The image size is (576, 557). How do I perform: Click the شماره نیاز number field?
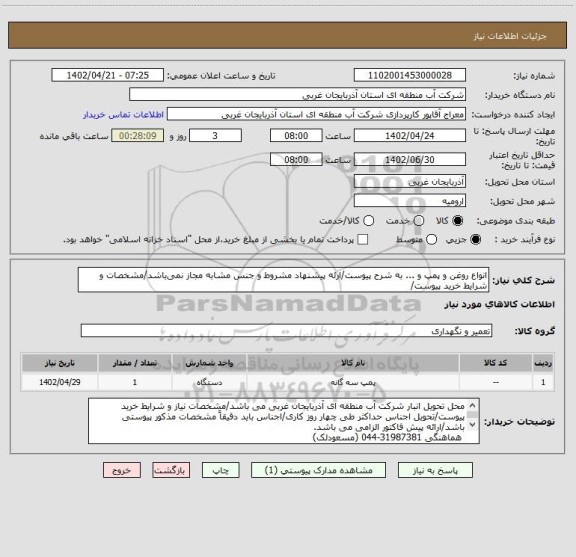410,75
